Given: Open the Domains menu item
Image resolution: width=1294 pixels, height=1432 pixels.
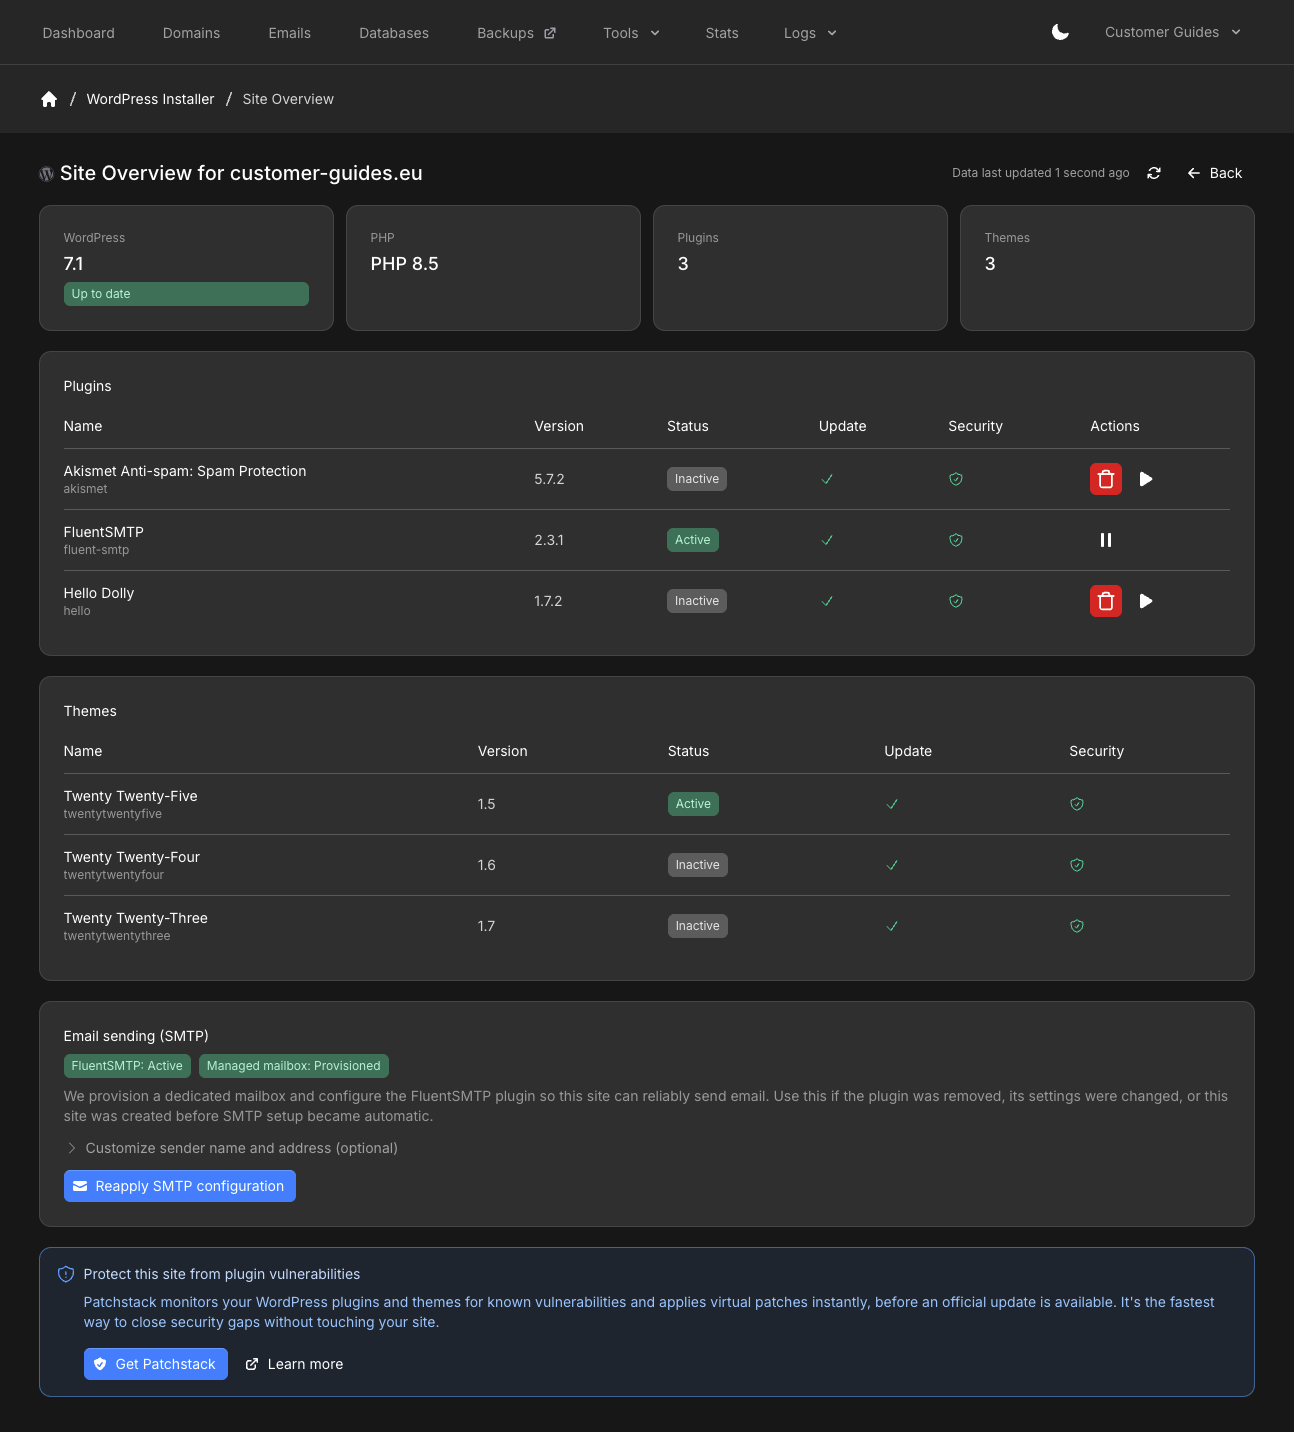Looking at the screenshot, I should point(191,33).
